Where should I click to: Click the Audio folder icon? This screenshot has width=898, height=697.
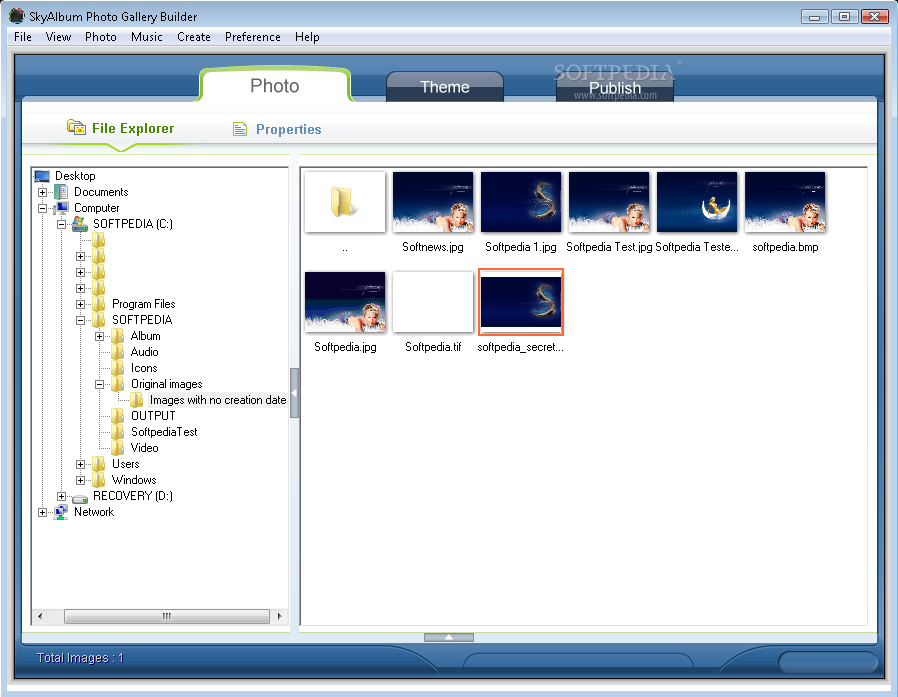117,352
